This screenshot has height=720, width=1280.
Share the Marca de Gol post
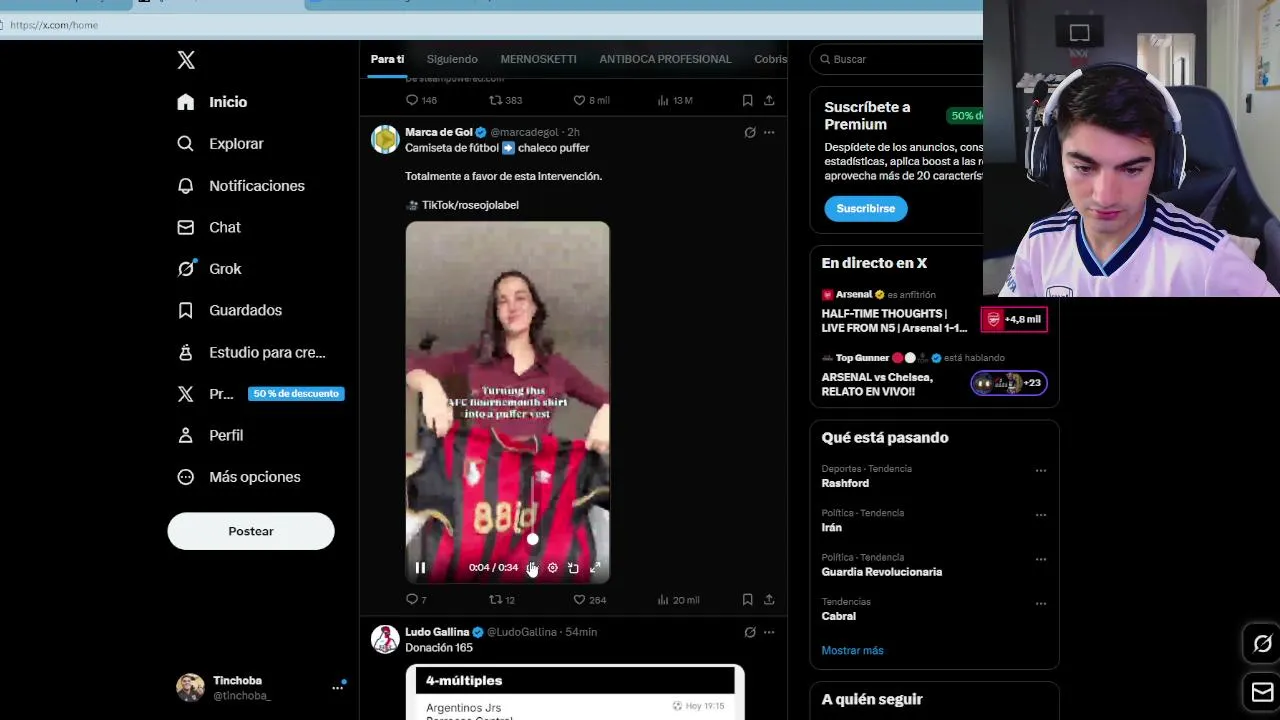pos(769,600)
